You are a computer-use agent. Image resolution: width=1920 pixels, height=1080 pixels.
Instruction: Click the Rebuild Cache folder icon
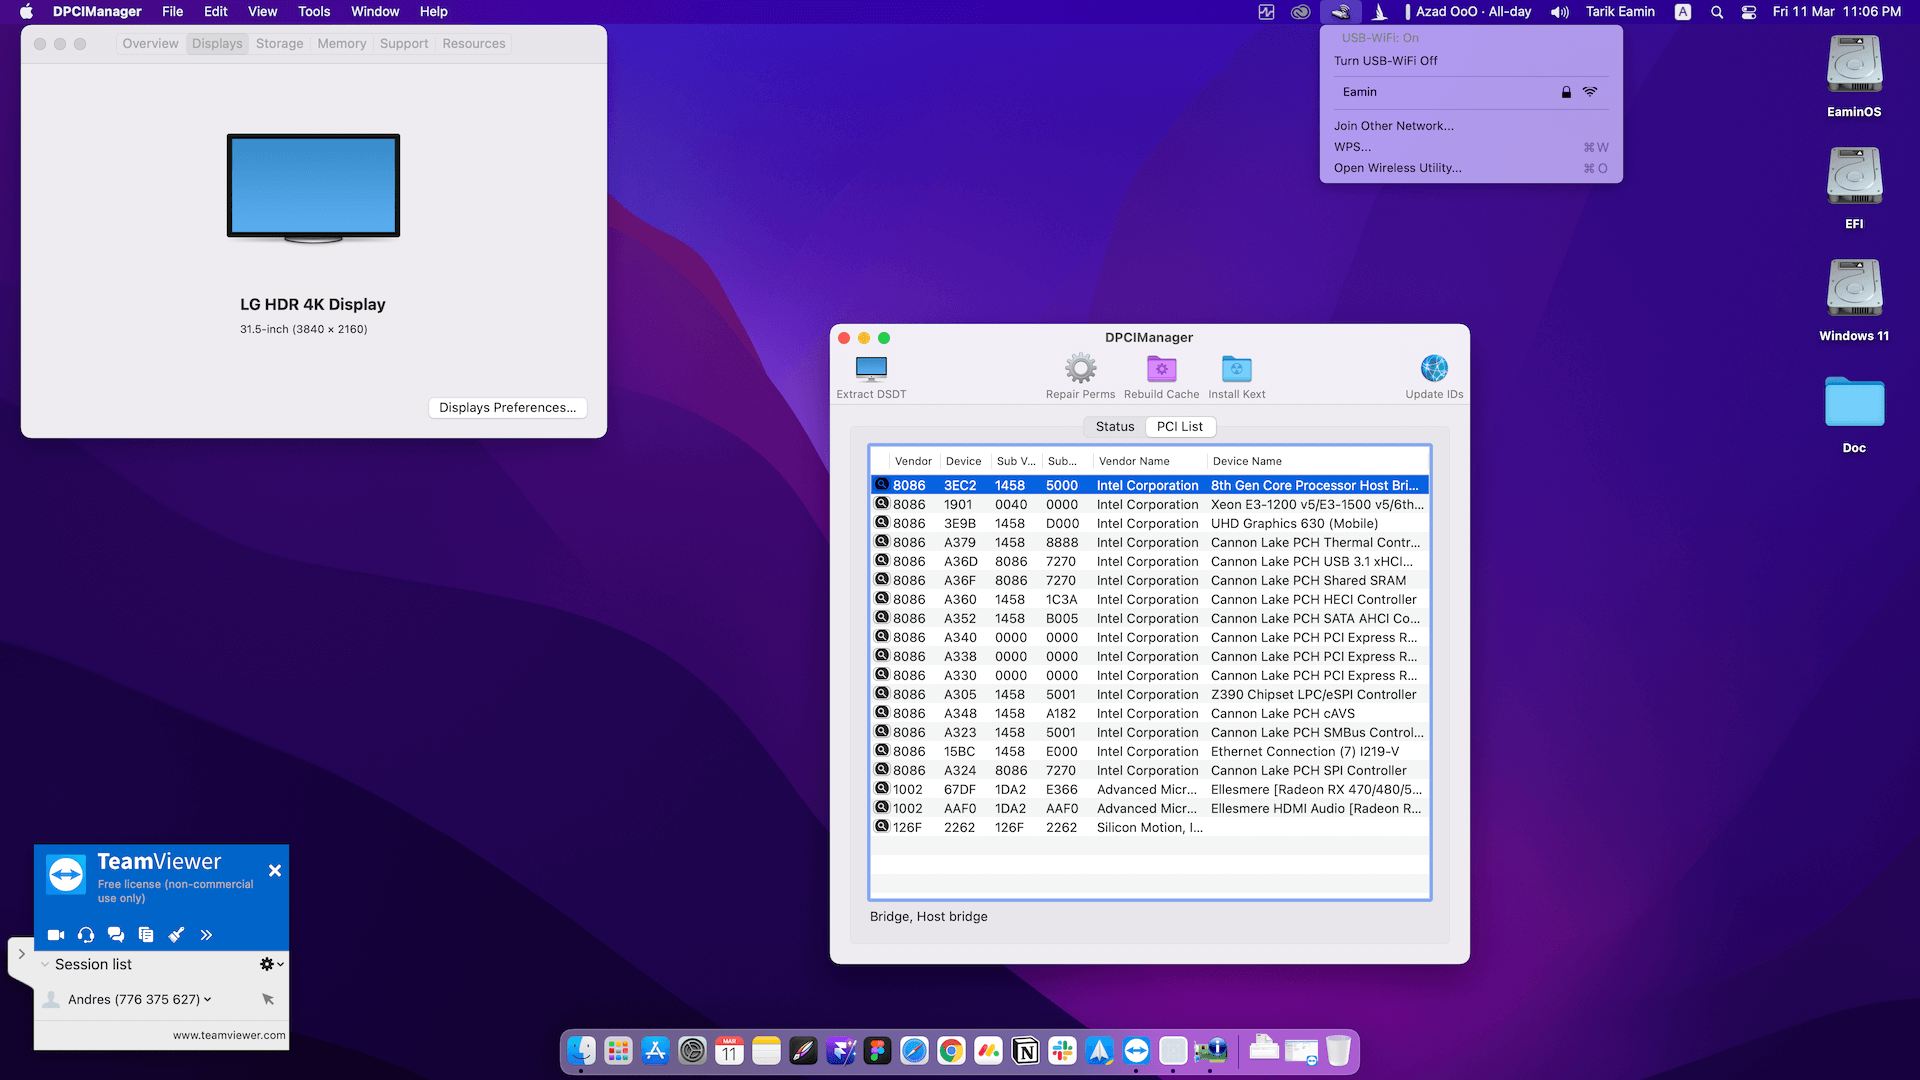click(x=1161, y=369)
